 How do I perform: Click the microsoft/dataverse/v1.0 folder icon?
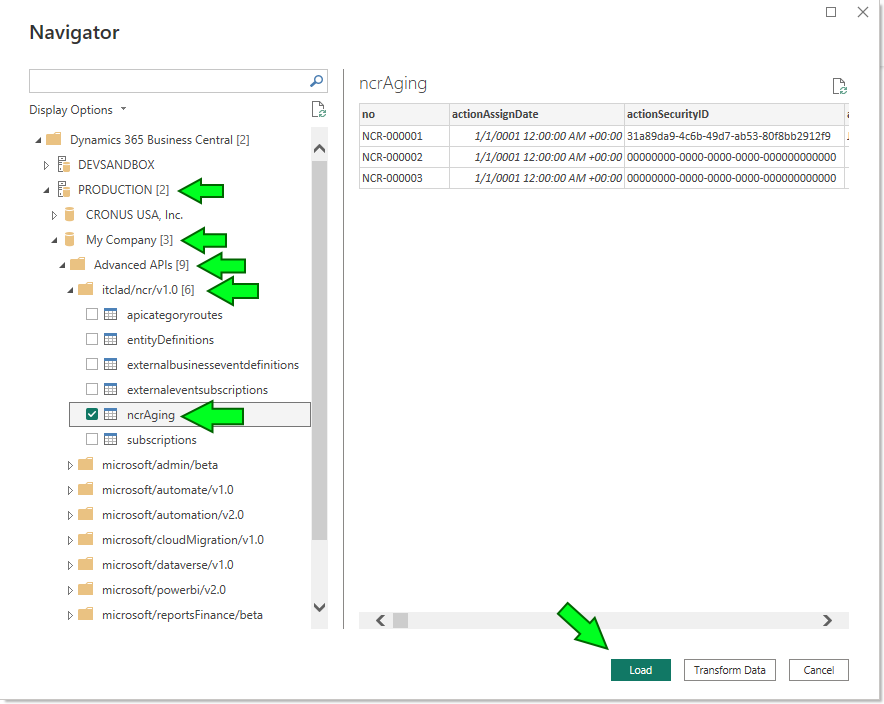[x=86, y=564]
